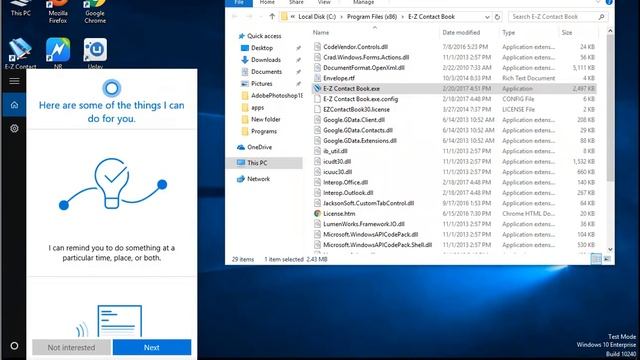Viewport: 640px width, 360px height.
Task: Open Google Chrome desktop shortcut
Action: point(95,11)
